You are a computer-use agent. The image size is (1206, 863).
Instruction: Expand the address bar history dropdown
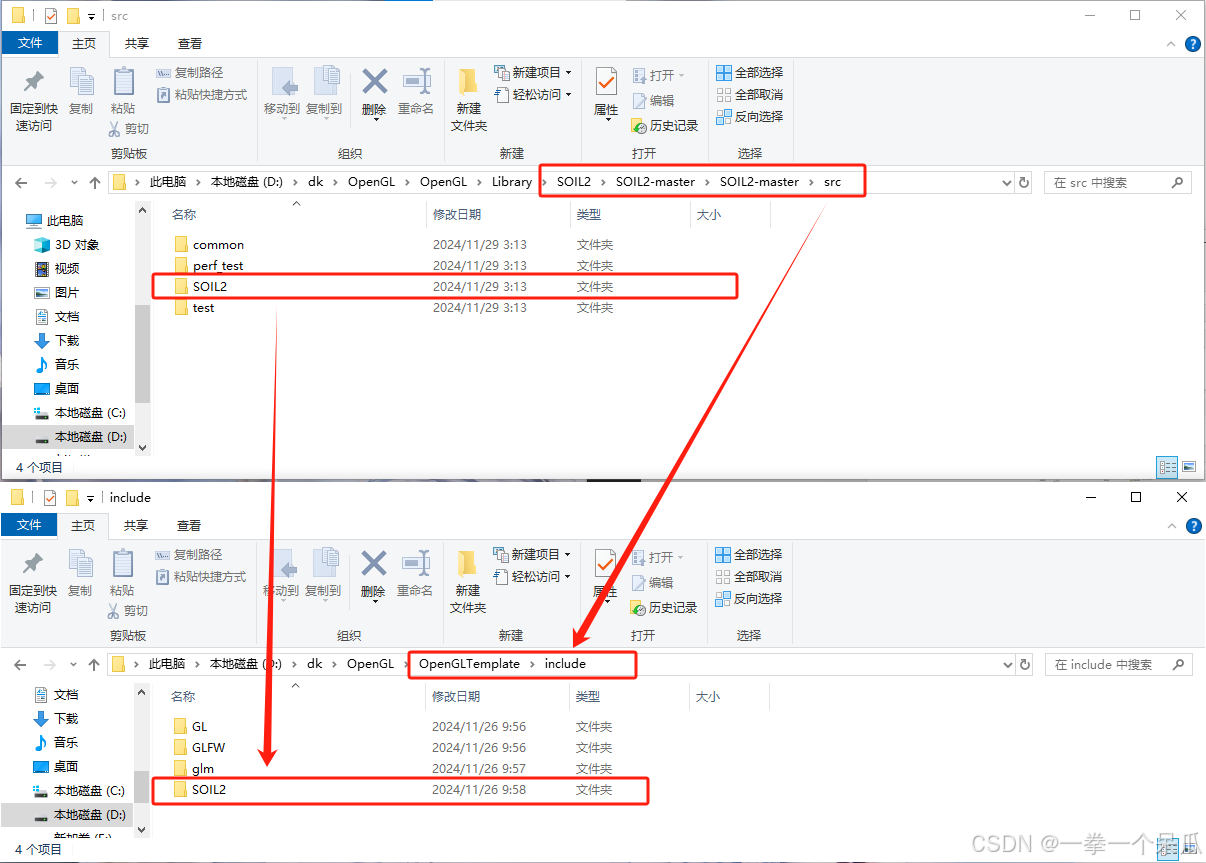tap(1008, 182)
